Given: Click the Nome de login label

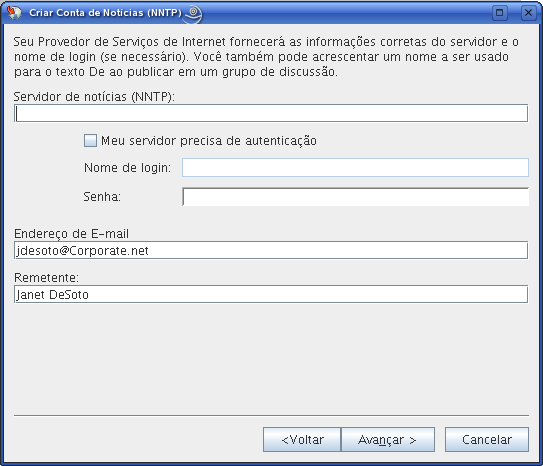Looking at the screenshot, I should [127, 168].
